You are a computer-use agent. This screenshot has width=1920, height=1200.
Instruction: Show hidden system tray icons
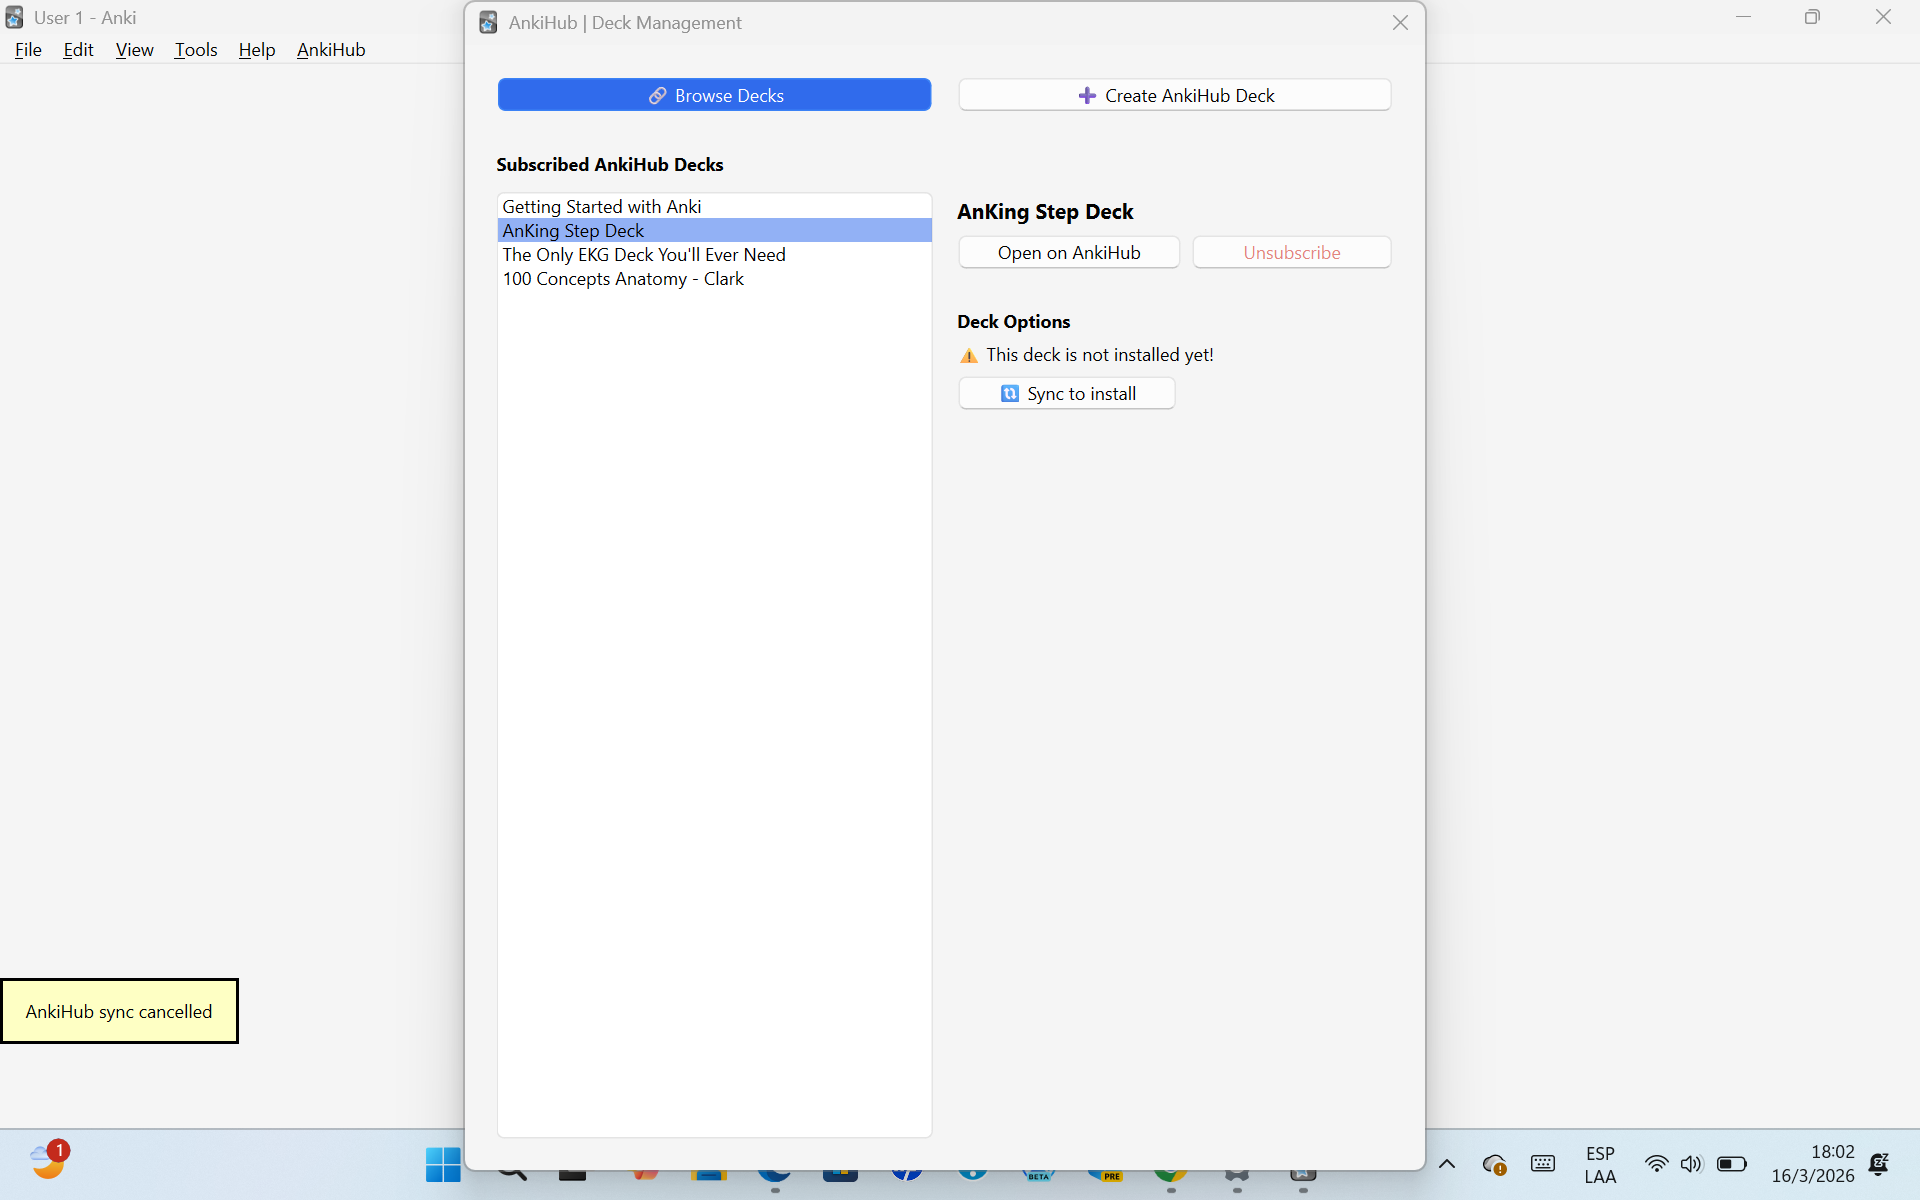(1446, 1164)
